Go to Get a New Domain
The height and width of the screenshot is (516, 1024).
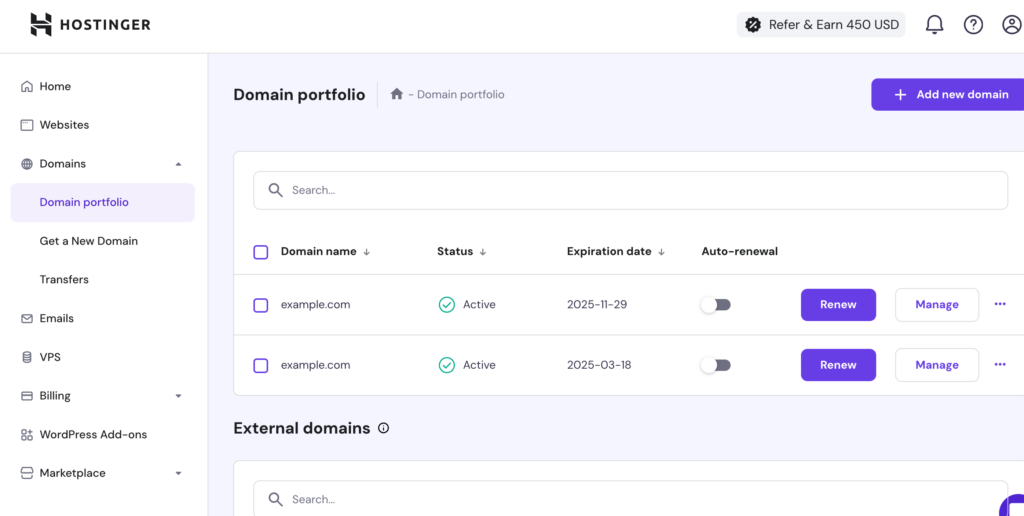coord(89,241)
